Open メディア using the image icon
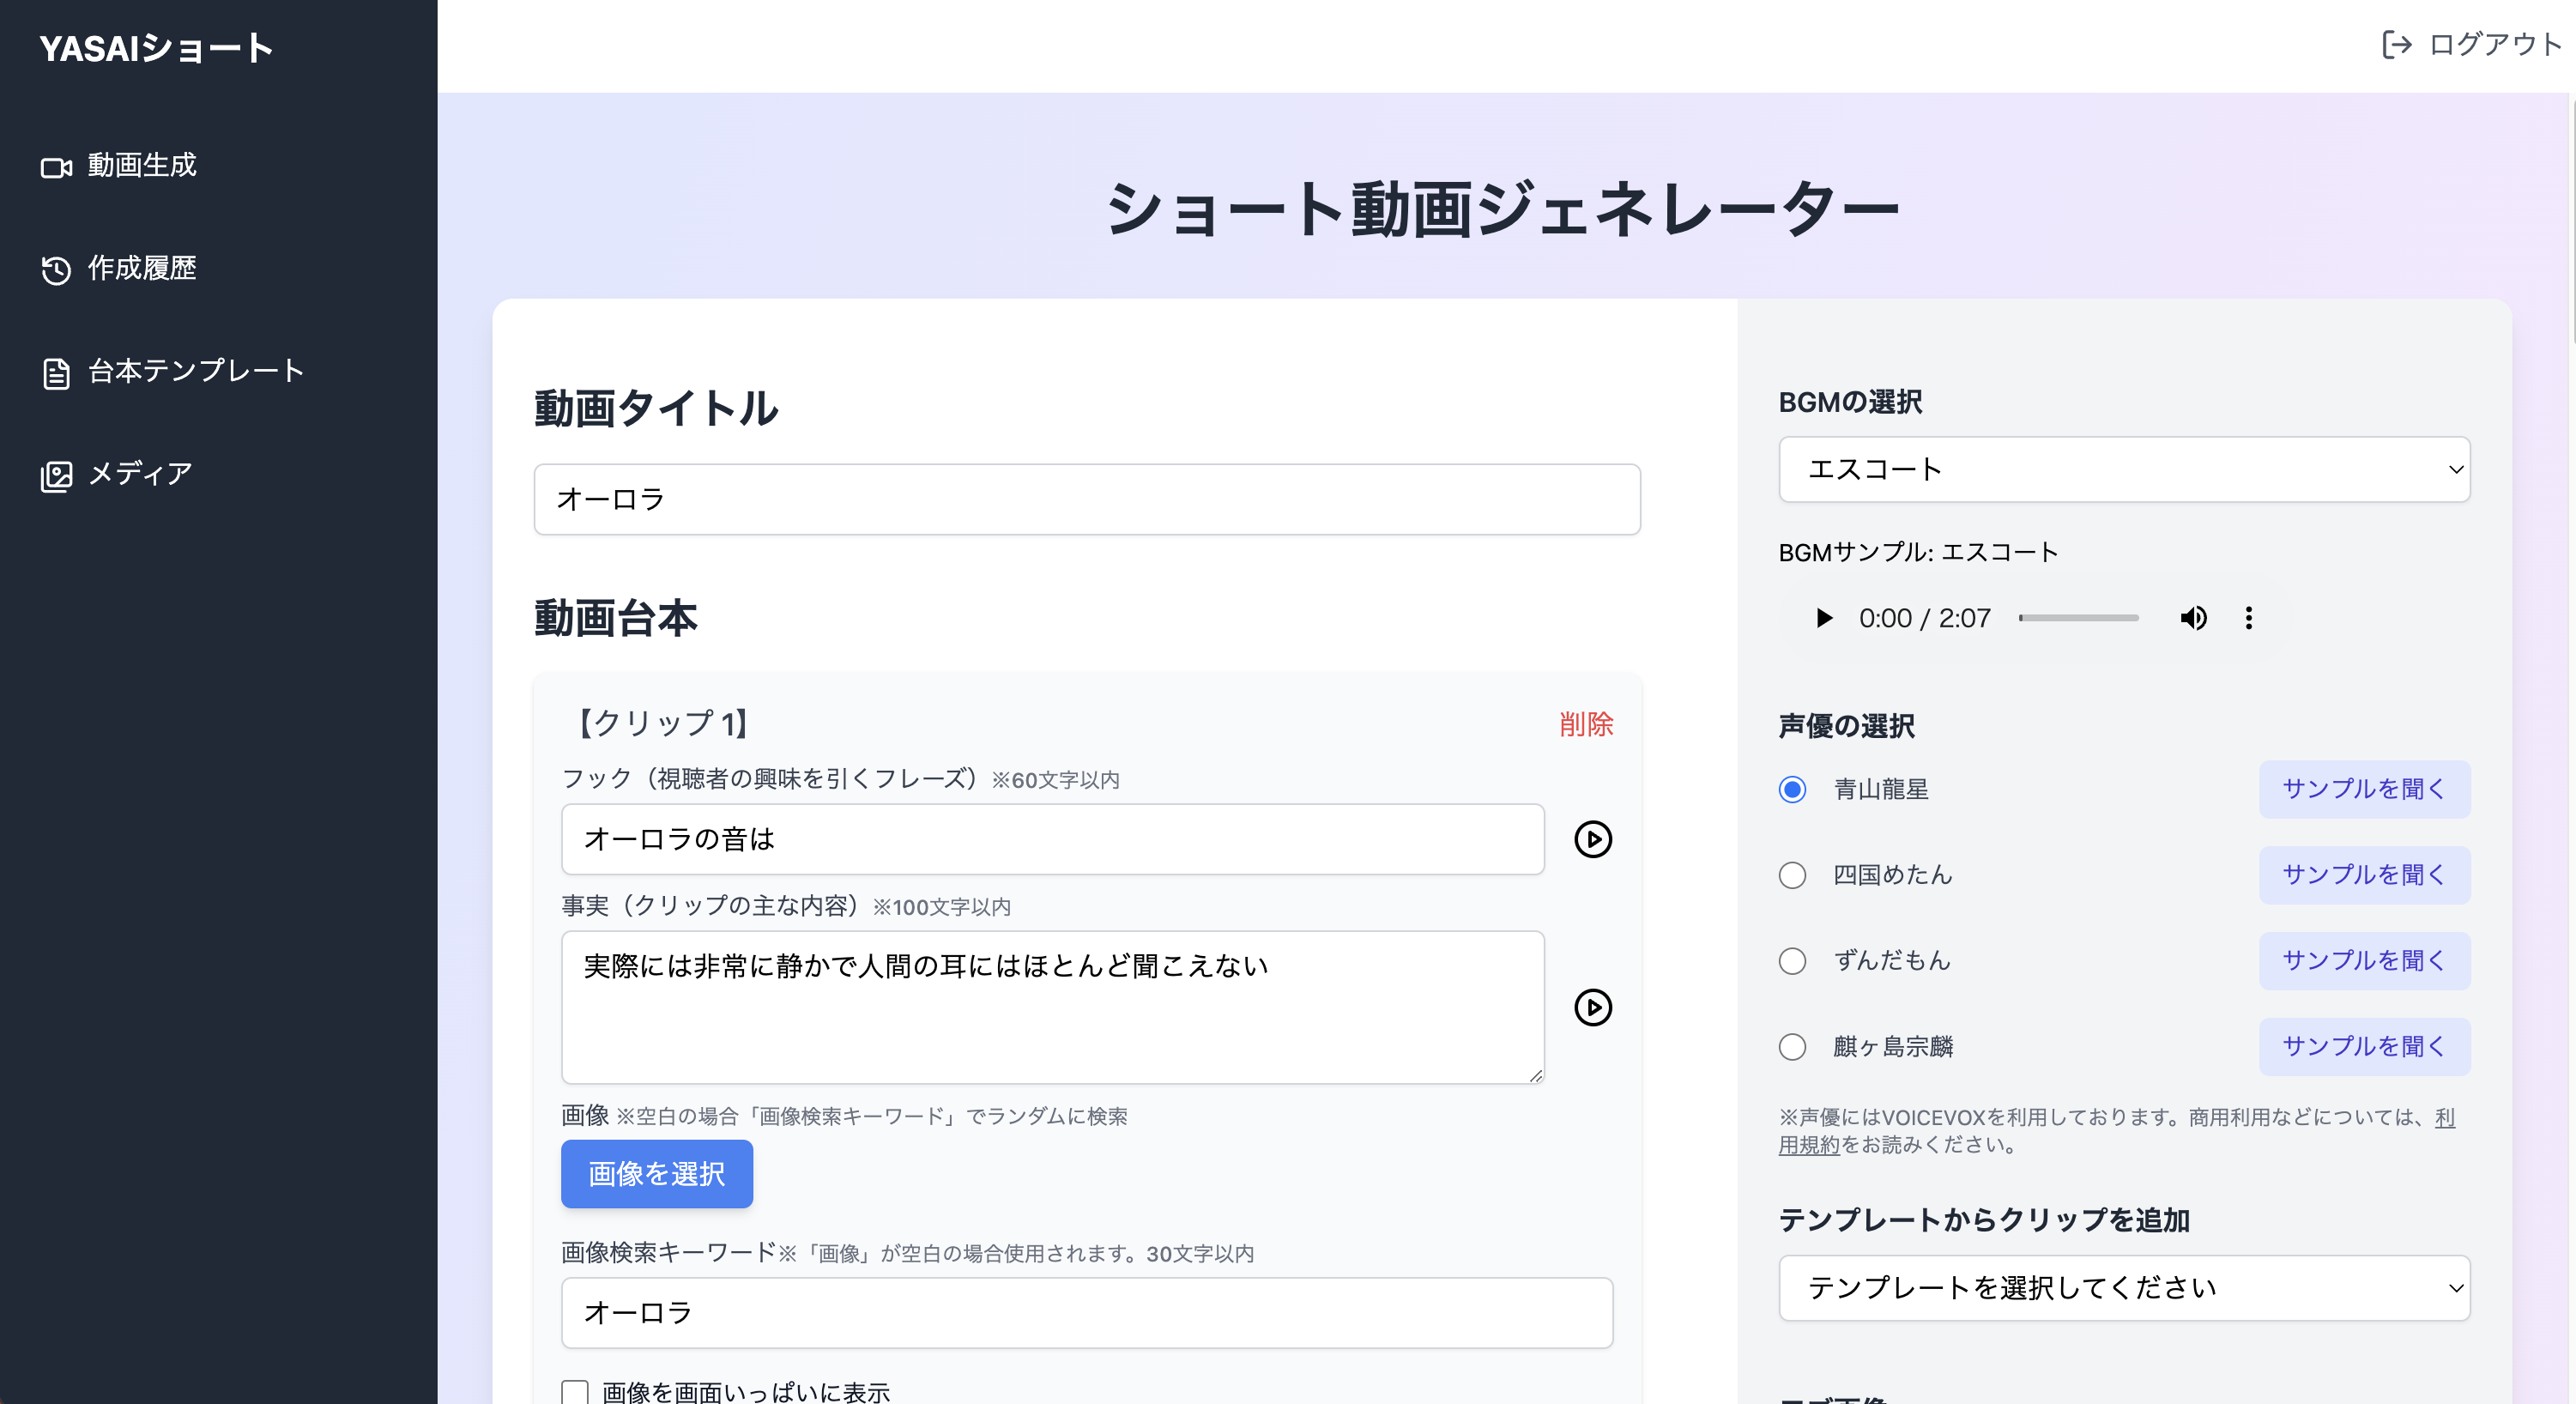This screenshot has width=2576, height=1404. click(57, 475)
